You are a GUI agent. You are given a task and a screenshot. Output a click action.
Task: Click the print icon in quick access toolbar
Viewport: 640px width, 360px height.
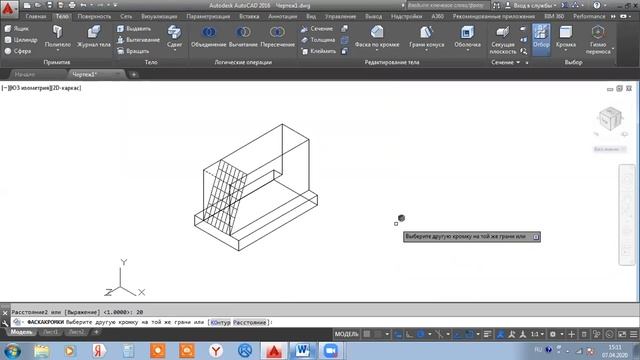72,5
